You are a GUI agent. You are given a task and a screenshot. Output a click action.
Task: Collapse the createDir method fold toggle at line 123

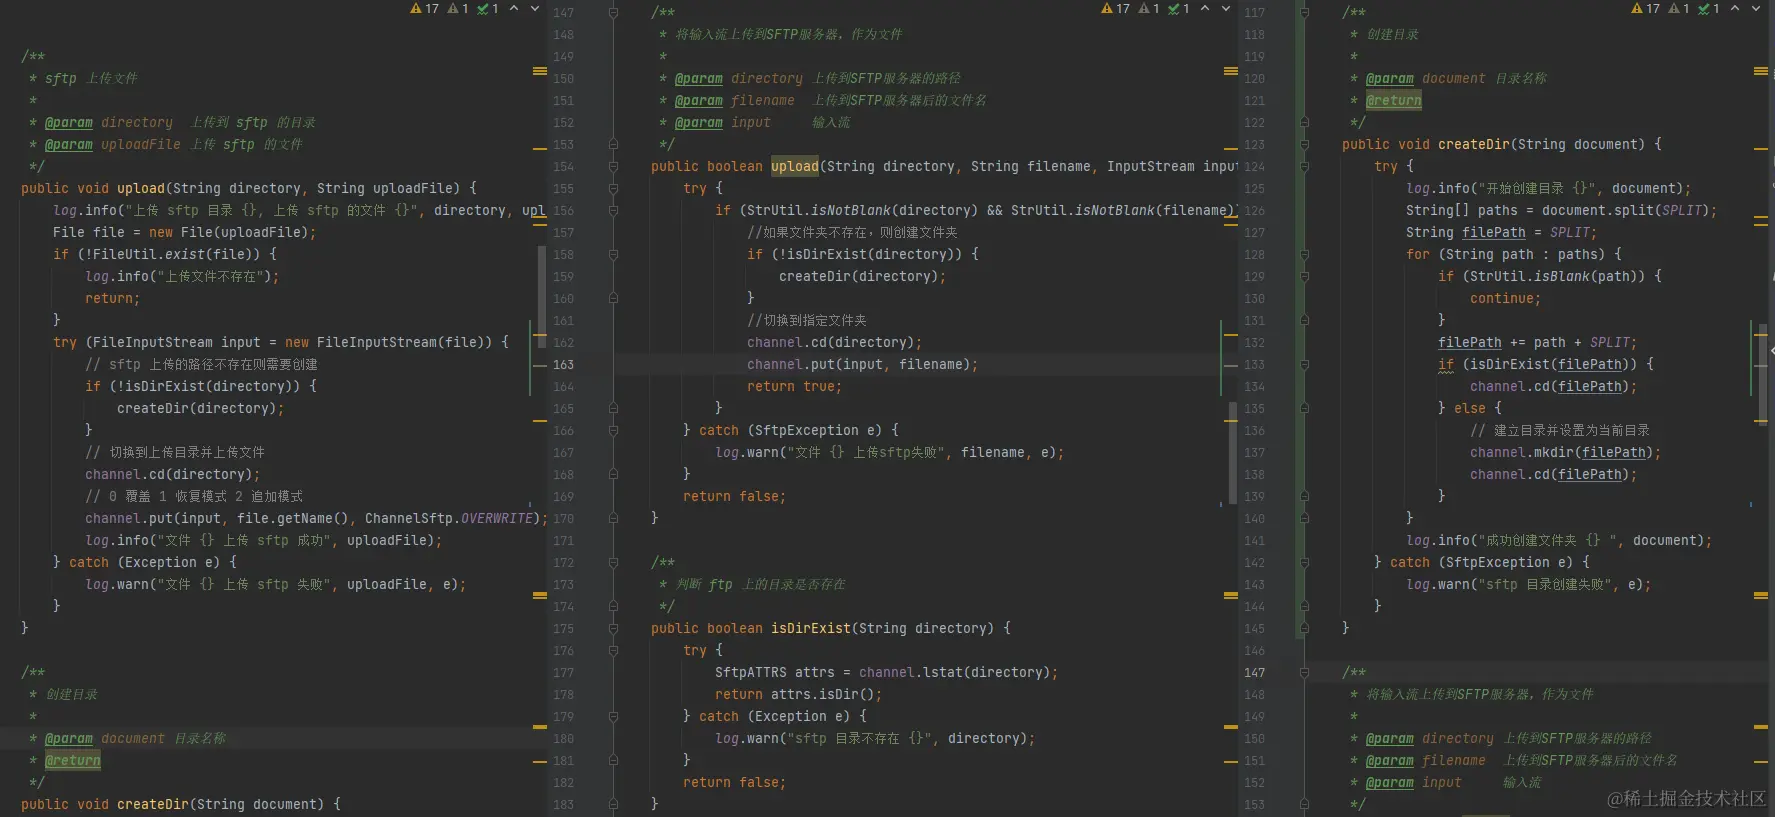[x=1304, y=144]
